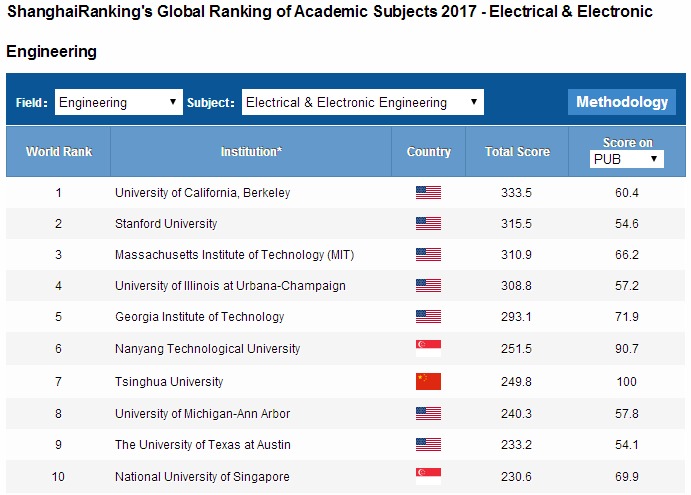Image resolution: width=691 pixels, height=495 pixels.
Task: Visit Tsinghua University's page
Action: tap(169, 381)
